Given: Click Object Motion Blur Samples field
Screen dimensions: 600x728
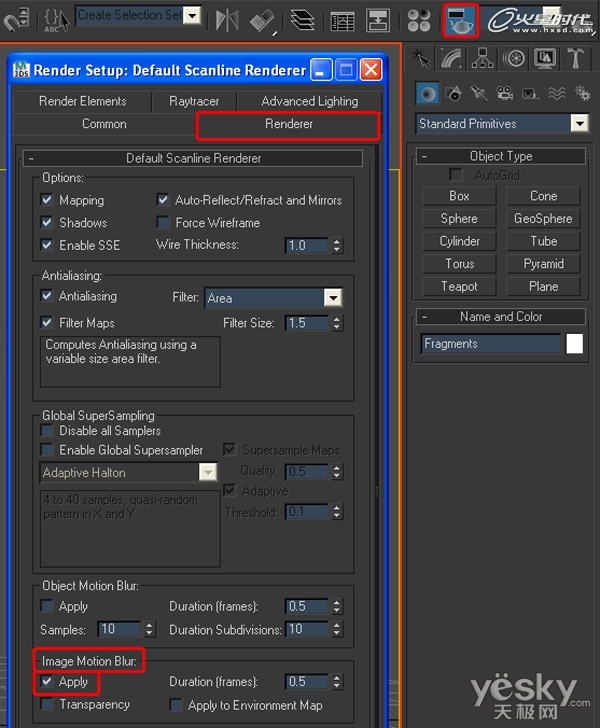Looking at the screenshot, I should (x=119, y=629).
